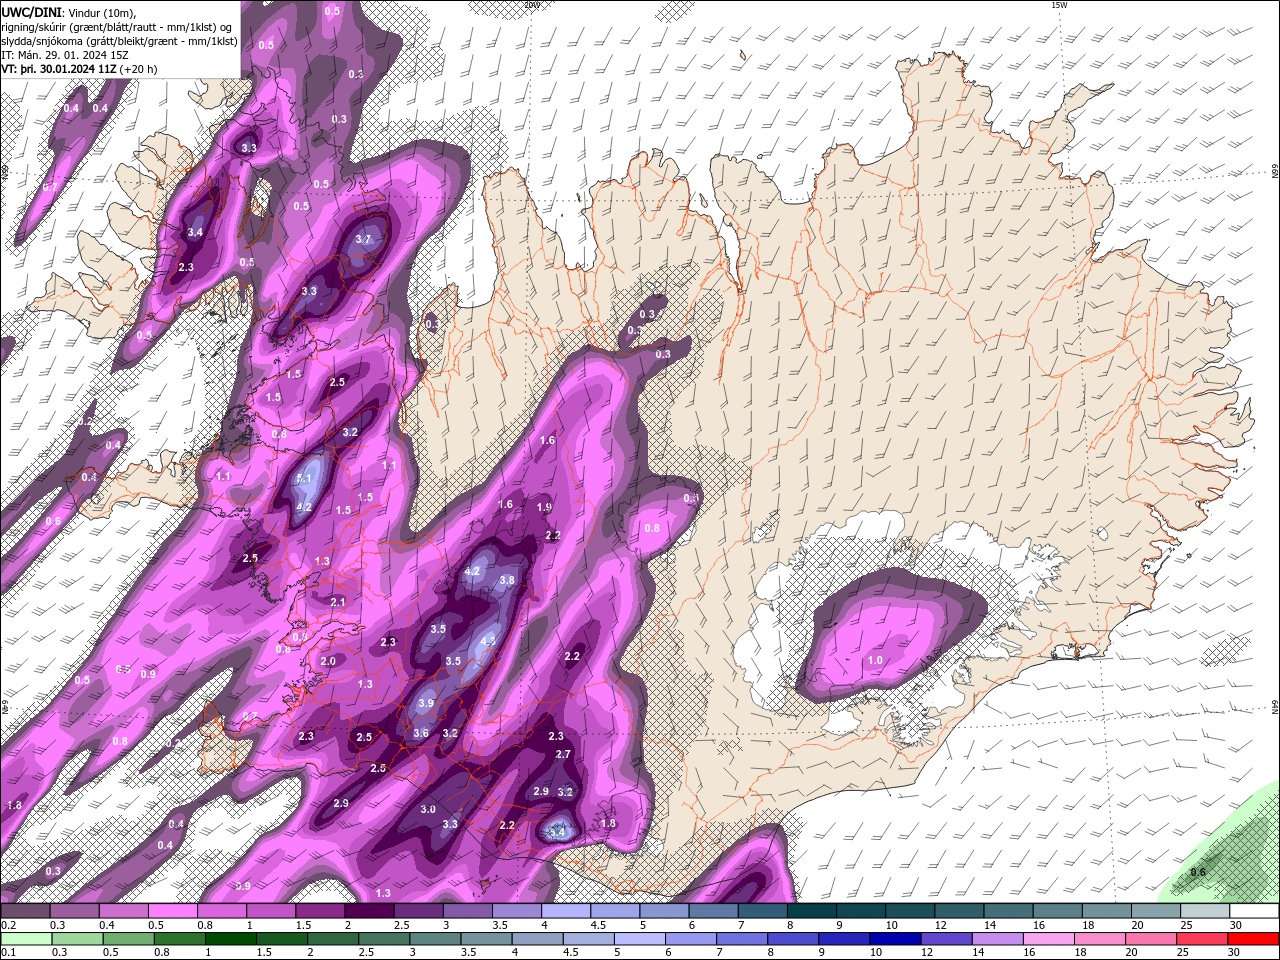Screen dimensions: 1280x960
Task: Click the 15W longitude label on the map edge
Action: tap(1059, 5)
